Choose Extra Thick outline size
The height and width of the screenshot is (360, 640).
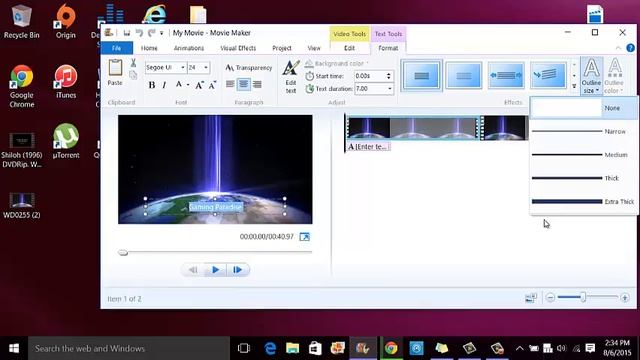(584, 201)
